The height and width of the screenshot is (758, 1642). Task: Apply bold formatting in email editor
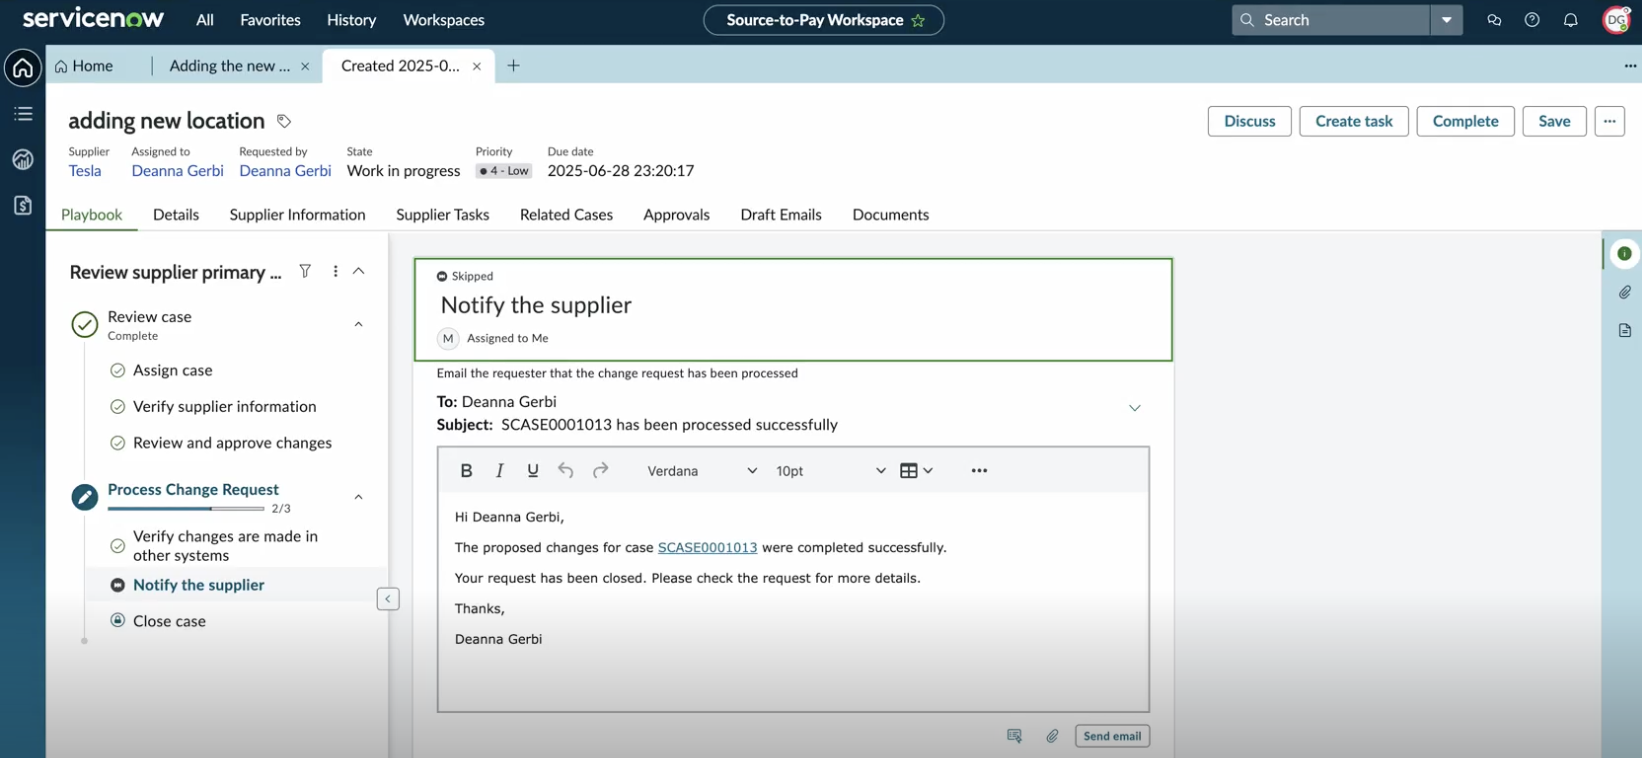click(466, 471)
